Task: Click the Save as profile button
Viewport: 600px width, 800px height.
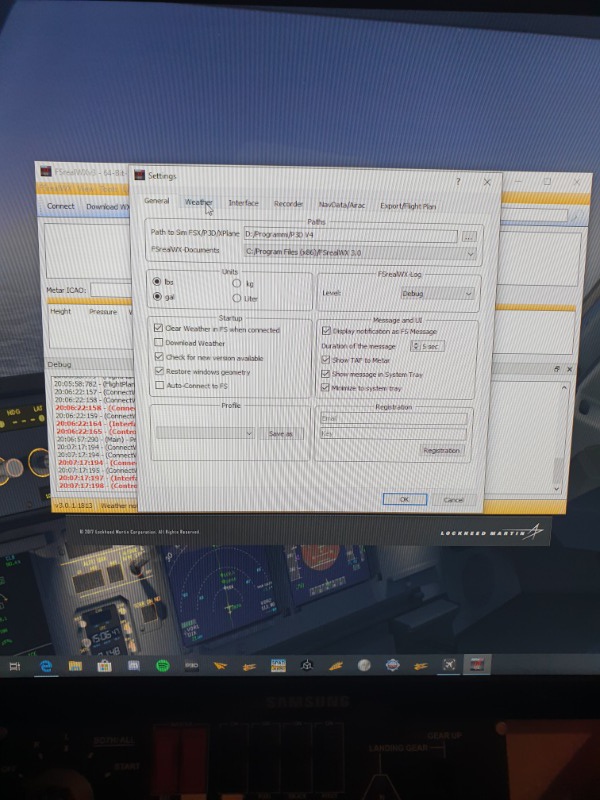Action: (x=281, y=434)
